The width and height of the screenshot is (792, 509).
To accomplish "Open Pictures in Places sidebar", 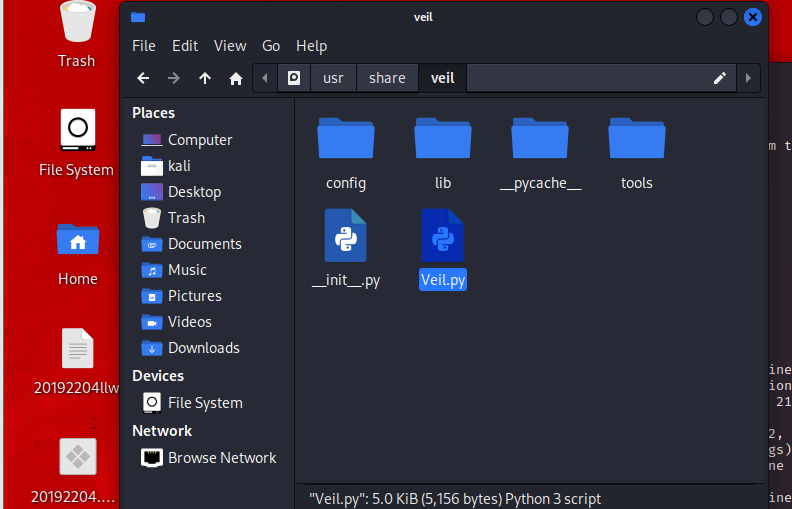I will [181, 296].
